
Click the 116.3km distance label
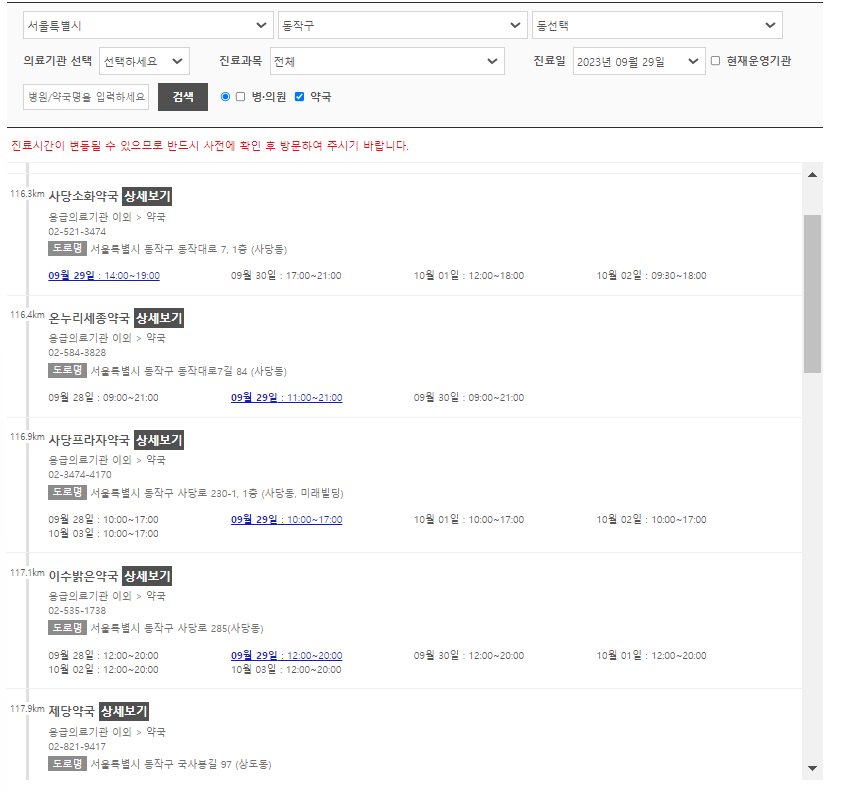[x=27, y=194]
